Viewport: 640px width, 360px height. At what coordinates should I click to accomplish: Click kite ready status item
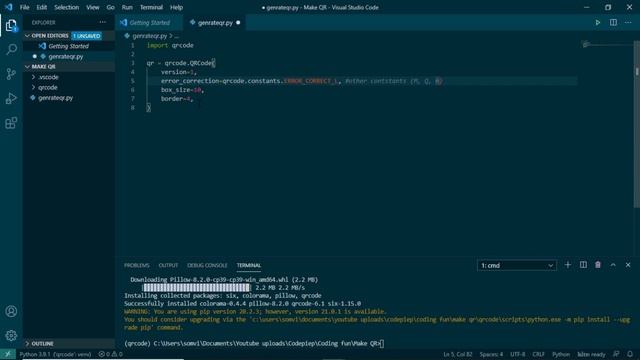click(591, 354)
